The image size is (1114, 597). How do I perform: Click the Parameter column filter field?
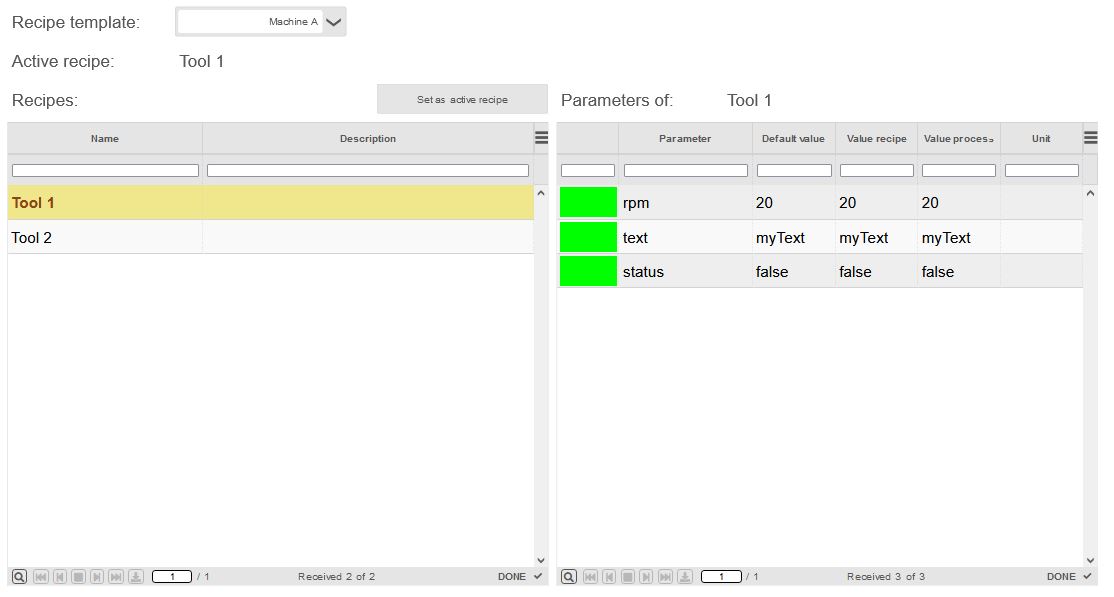click(685, 171)
